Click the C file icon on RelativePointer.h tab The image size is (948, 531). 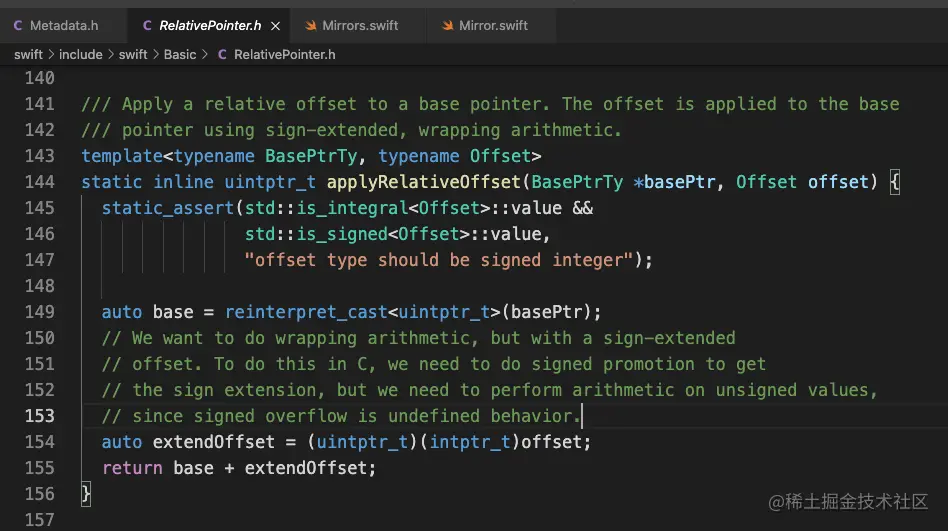point(147,25)
